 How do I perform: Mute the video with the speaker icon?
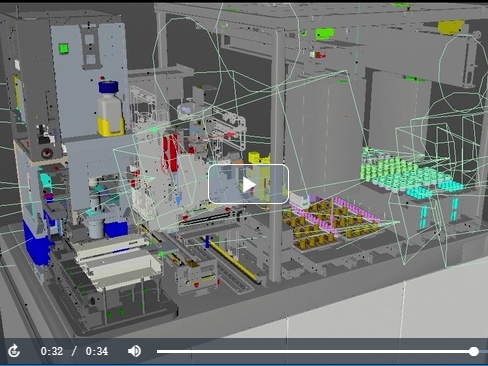134,351
